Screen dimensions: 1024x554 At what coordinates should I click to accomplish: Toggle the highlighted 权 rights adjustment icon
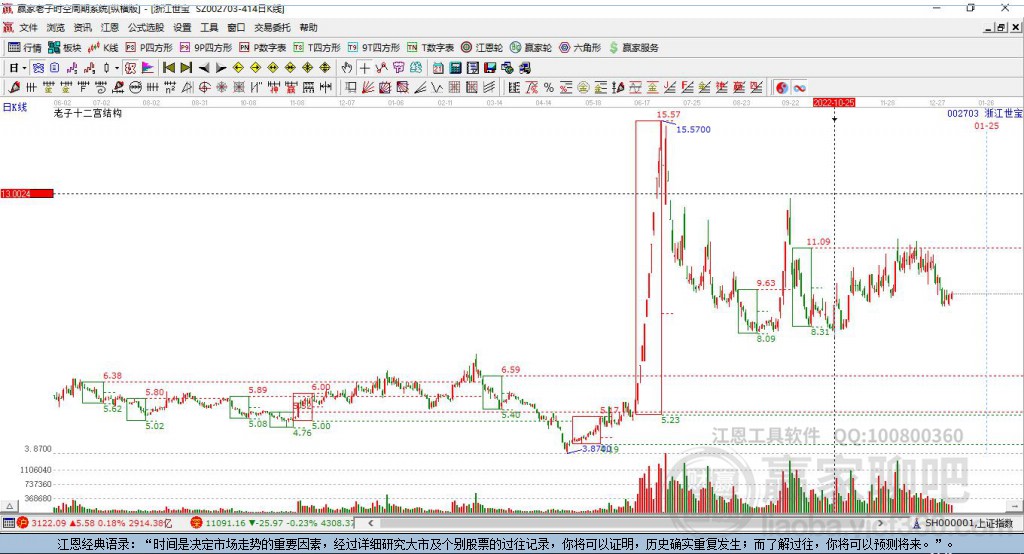click(131, 68)
